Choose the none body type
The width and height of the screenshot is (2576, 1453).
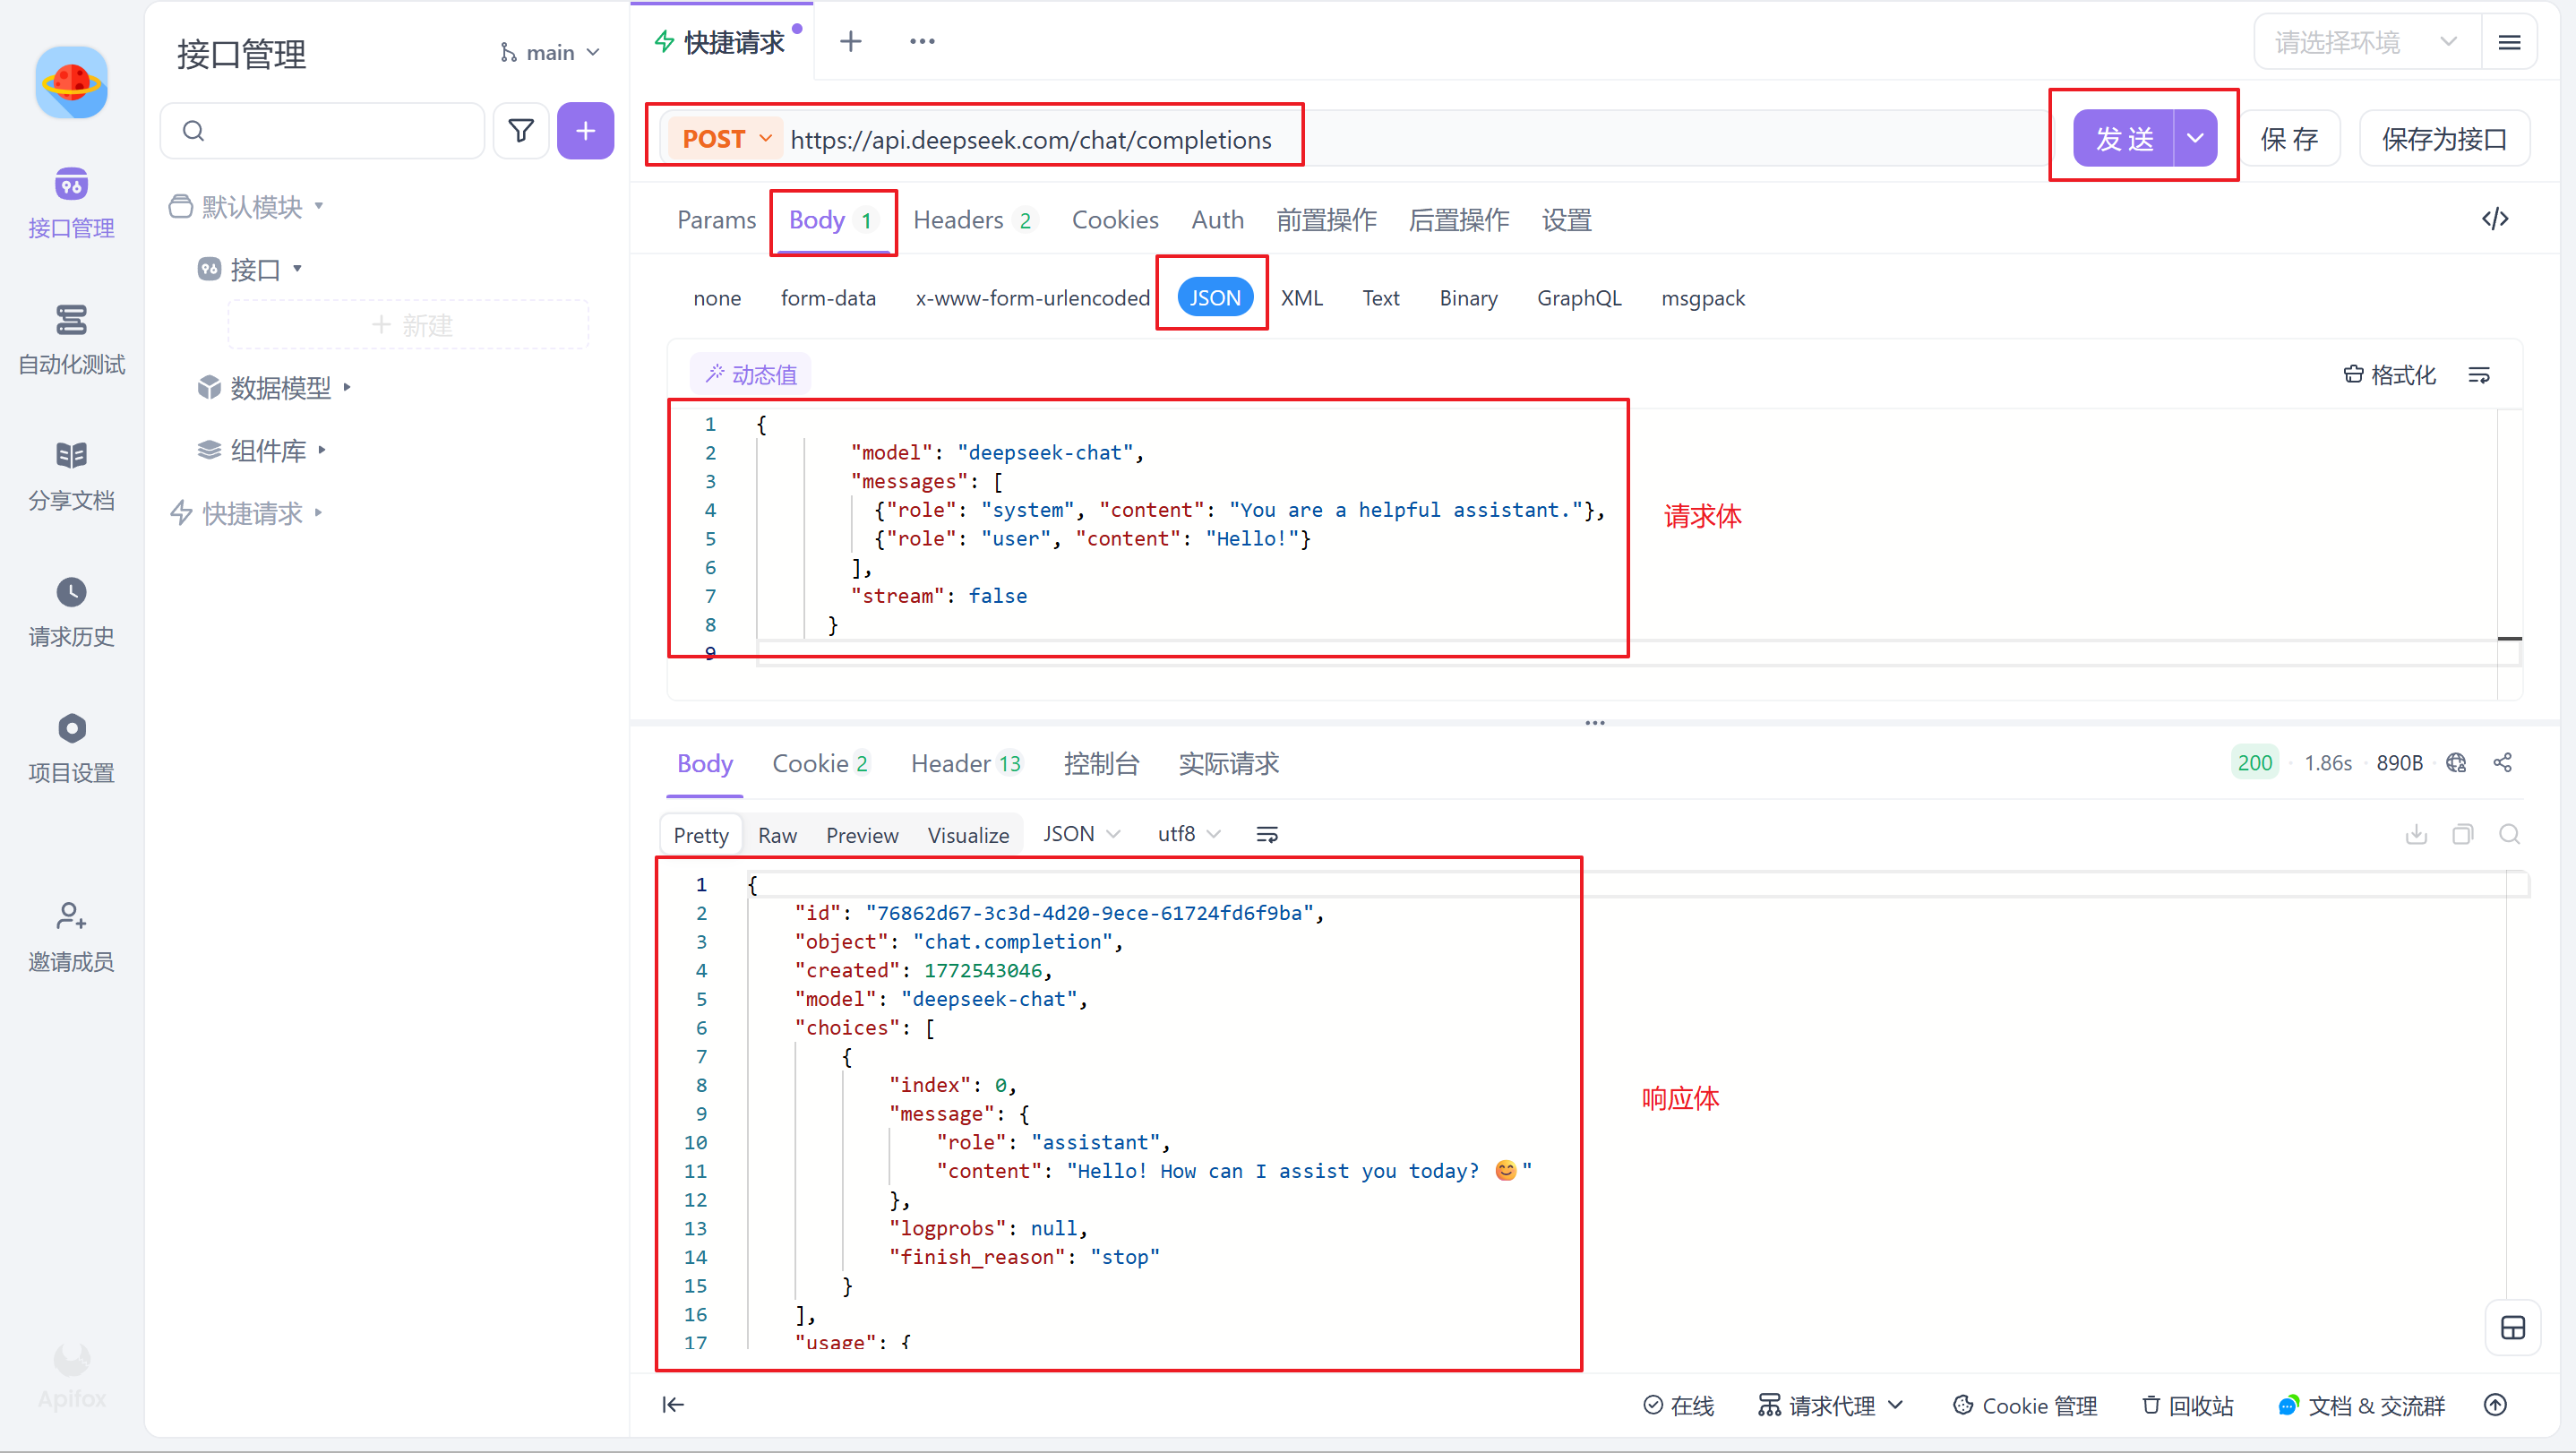(x=717, y=298)
